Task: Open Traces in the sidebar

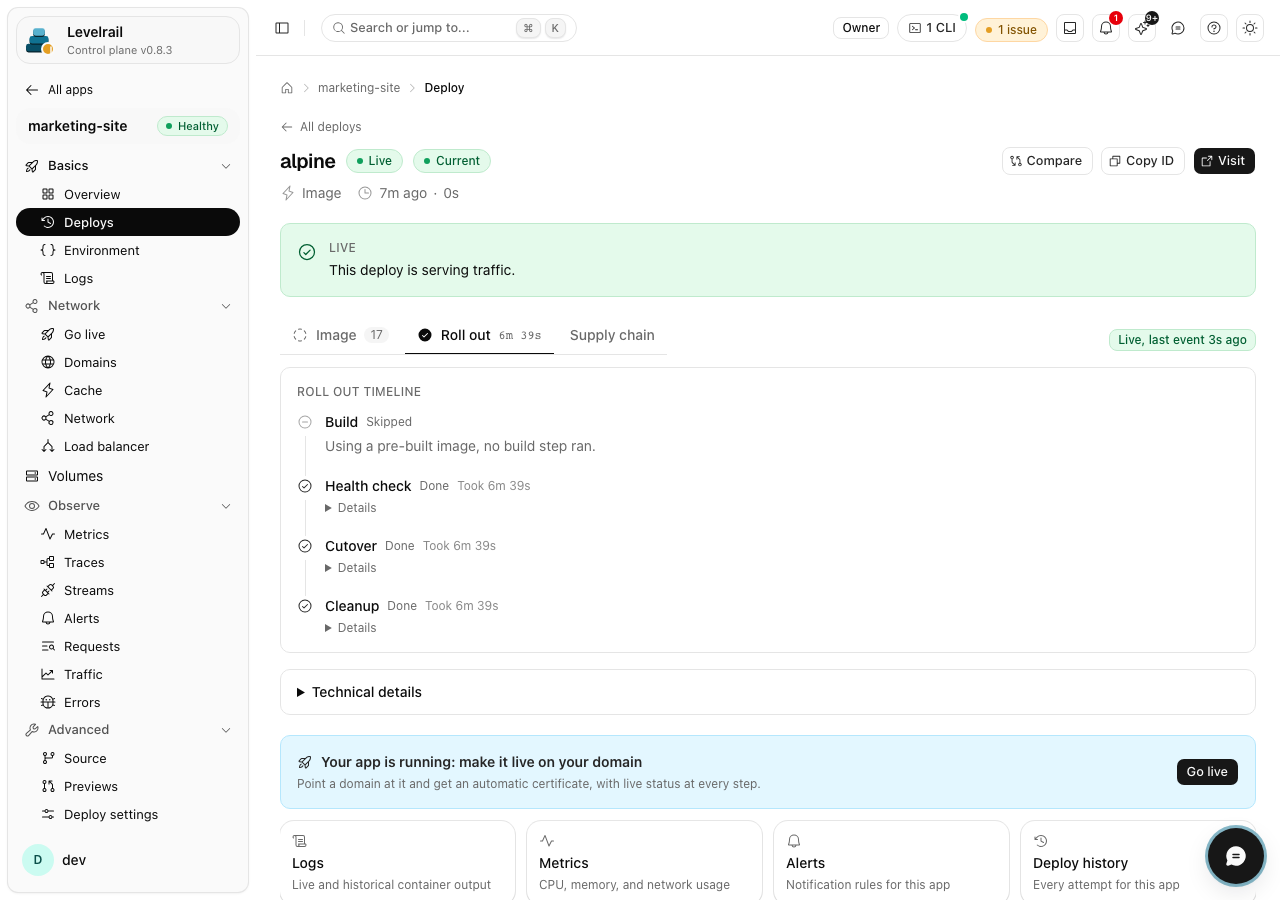Action: point(128,562)
